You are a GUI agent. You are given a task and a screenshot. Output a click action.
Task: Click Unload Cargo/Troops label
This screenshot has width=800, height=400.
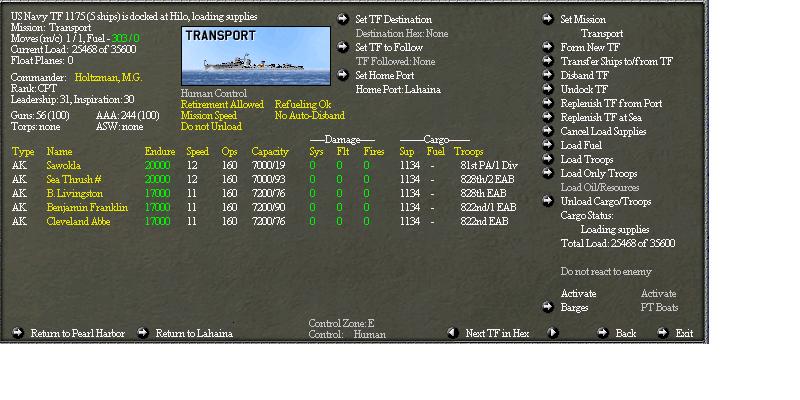click(x=606, y=202)
